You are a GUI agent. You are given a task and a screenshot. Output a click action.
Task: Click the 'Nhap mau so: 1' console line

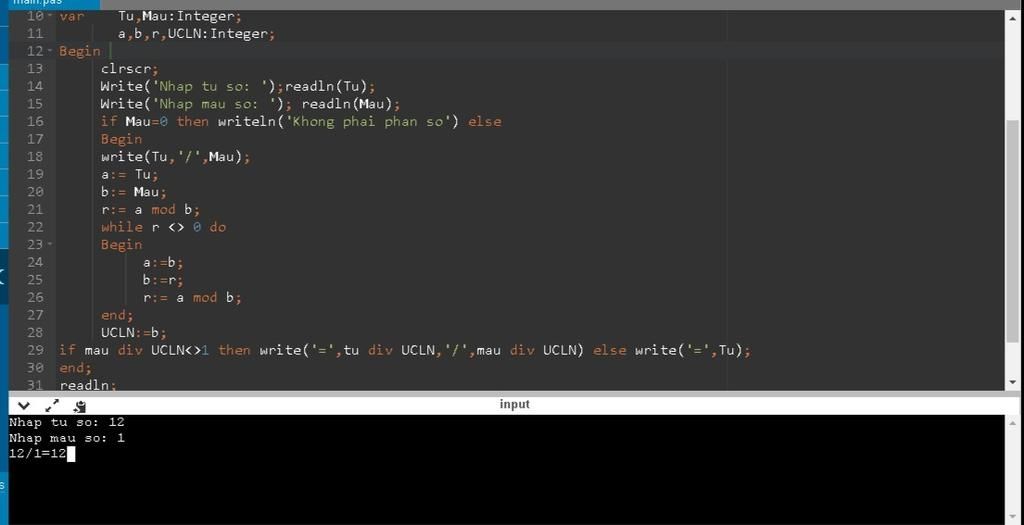coord(67,438)
